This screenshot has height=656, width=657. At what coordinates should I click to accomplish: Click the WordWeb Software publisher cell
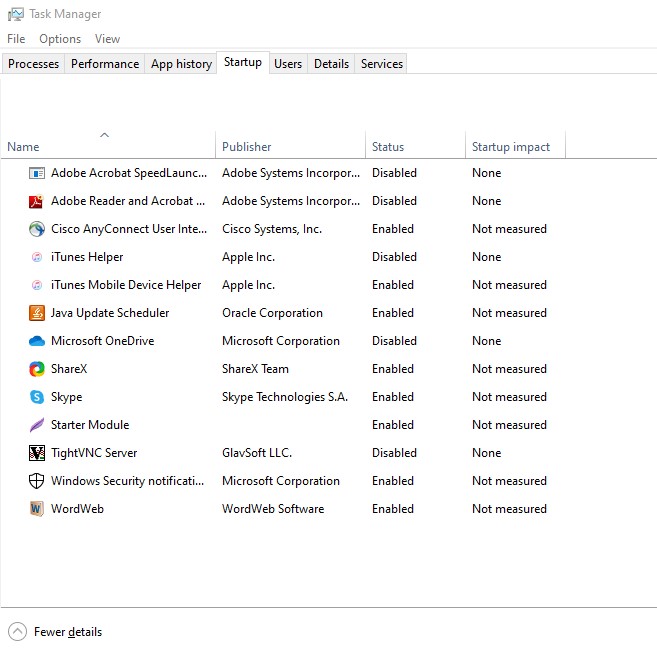[x=273, y=509]
